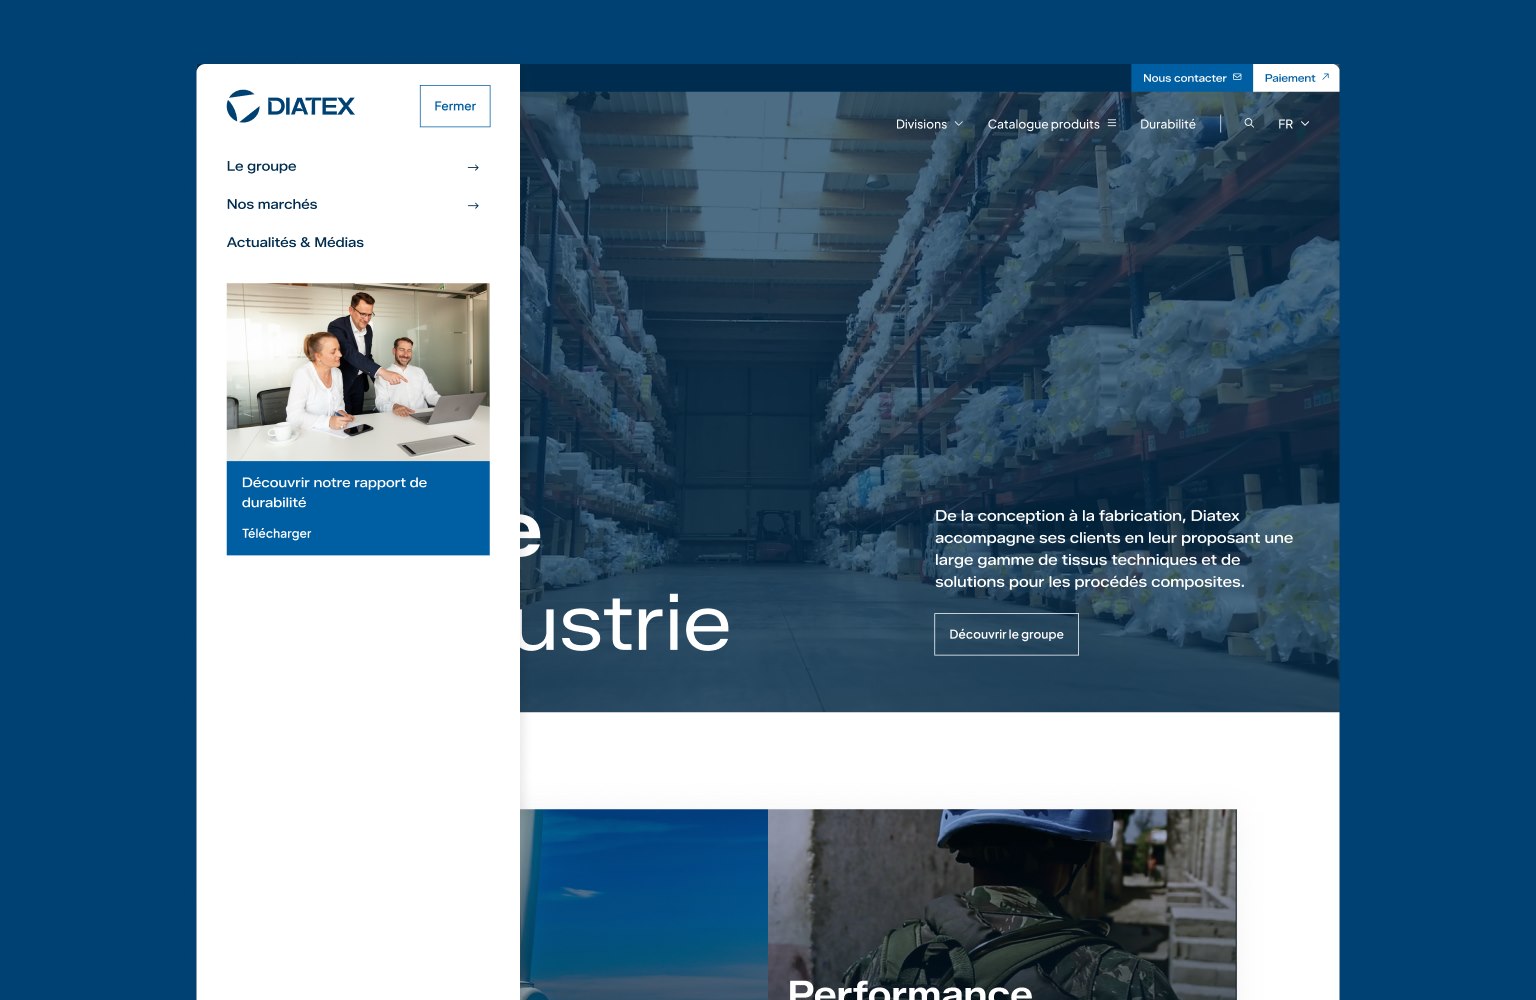
Task: Close the side menu with Fermer
Action: (x=455, y=106)
